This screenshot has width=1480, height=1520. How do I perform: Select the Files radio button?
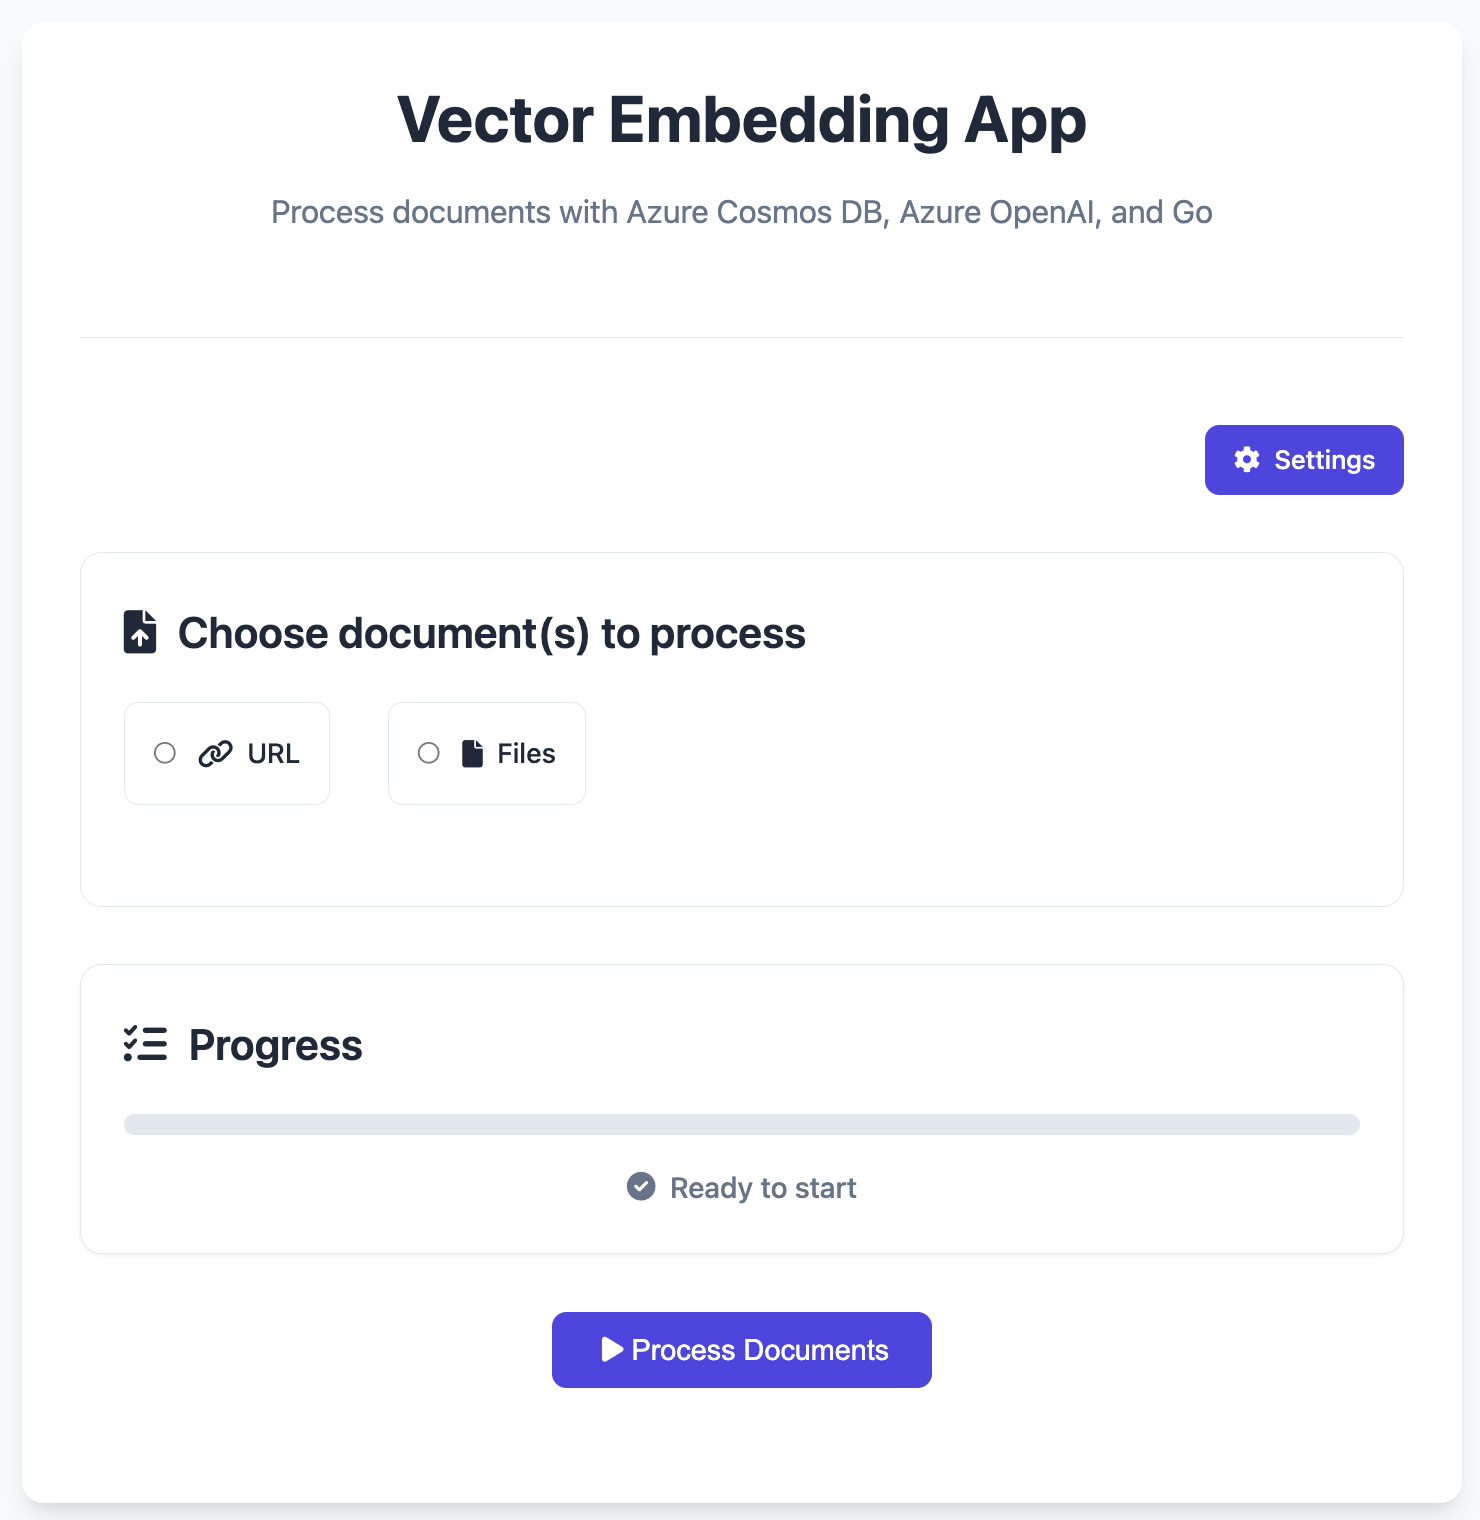point(429,753)
